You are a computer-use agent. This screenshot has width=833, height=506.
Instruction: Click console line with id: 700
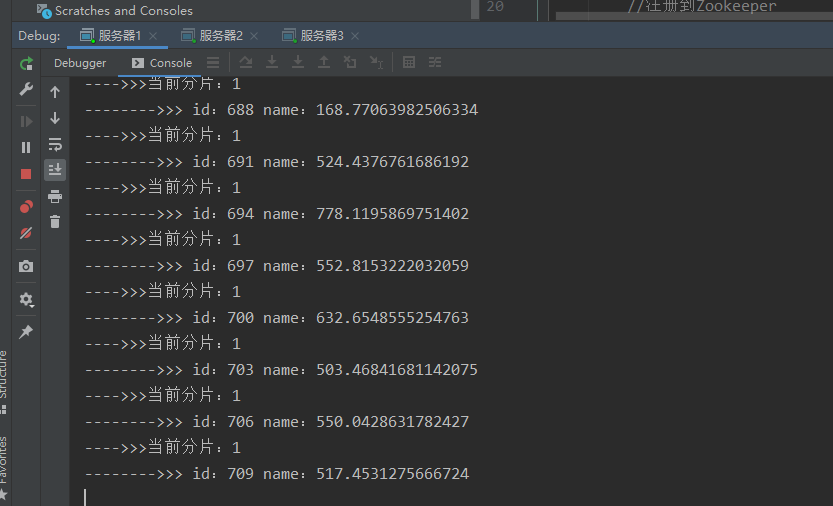click(277, 318)
